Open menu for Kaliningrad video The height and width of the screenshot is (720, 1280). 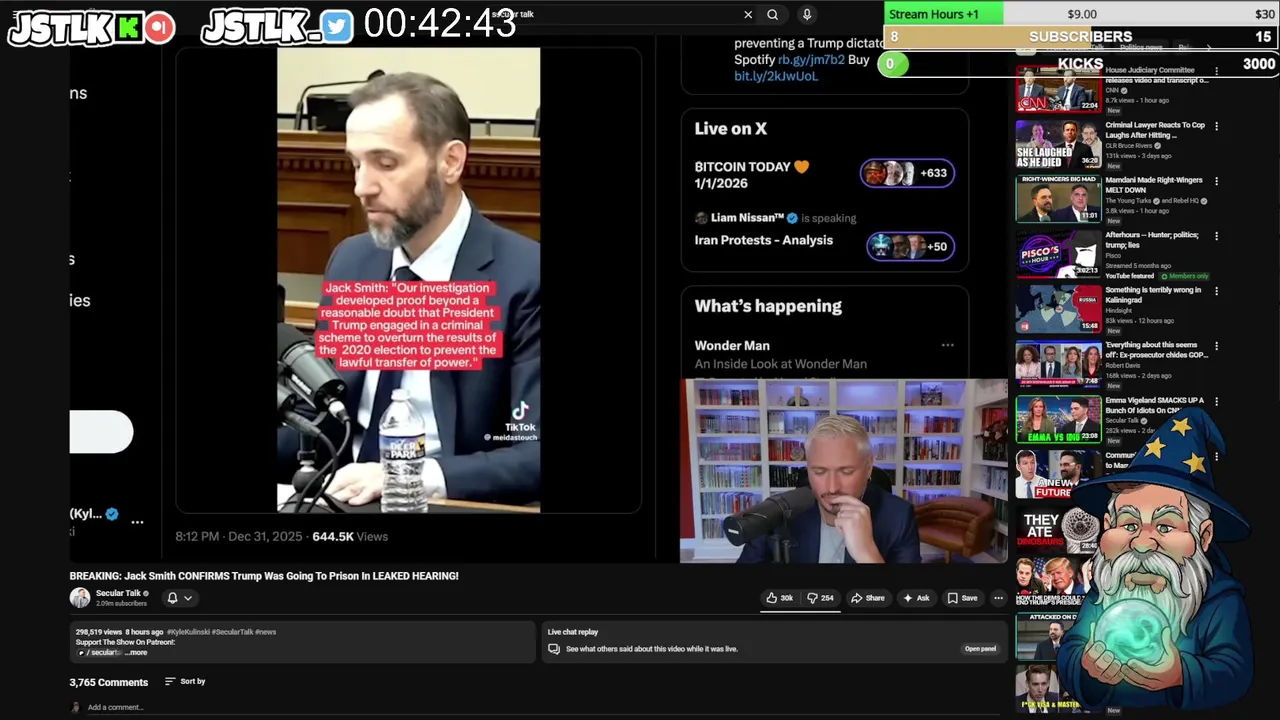[1216, 291]
